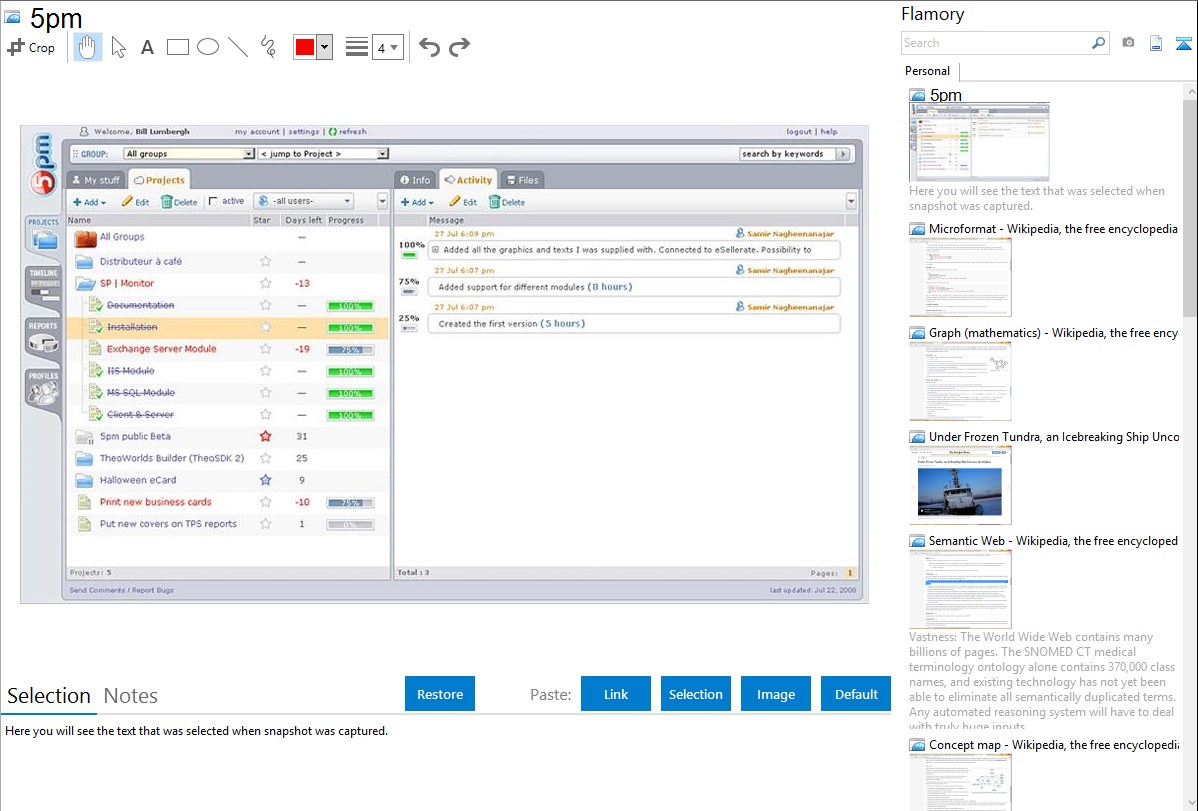Type in the Flamory search field

point(995,43)
